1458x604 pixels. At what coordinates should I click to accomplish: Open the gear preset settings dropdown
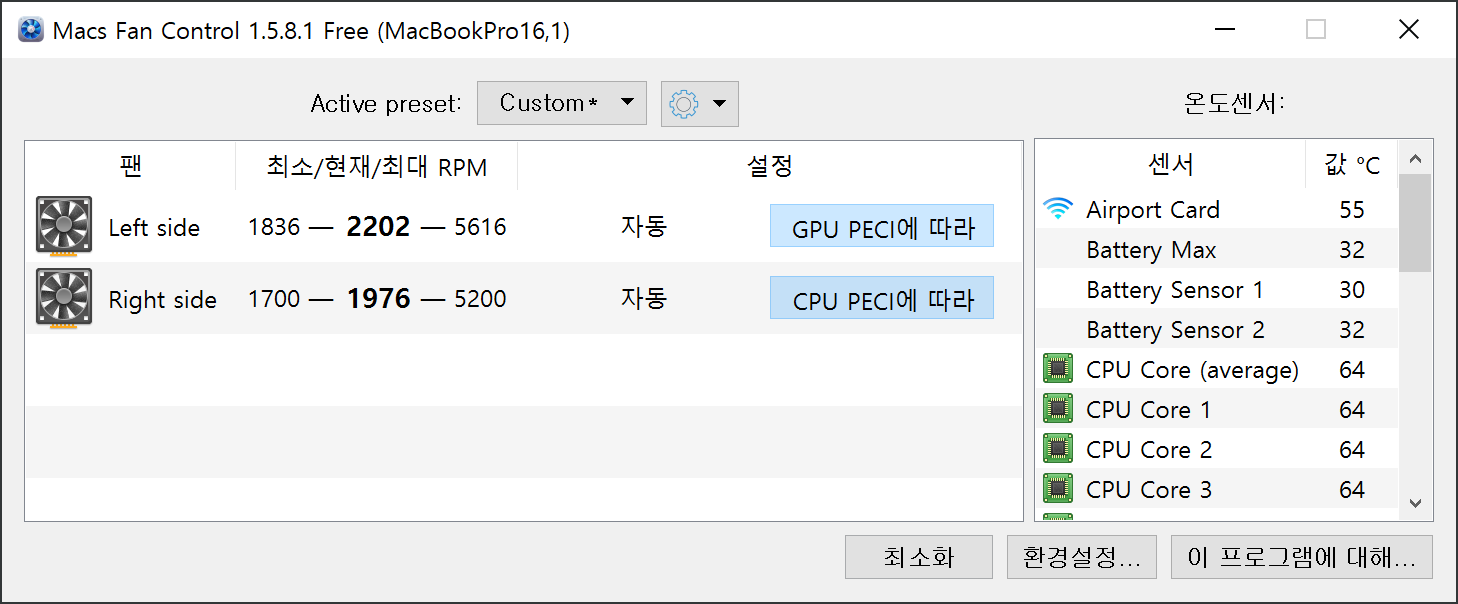point(700,103)
